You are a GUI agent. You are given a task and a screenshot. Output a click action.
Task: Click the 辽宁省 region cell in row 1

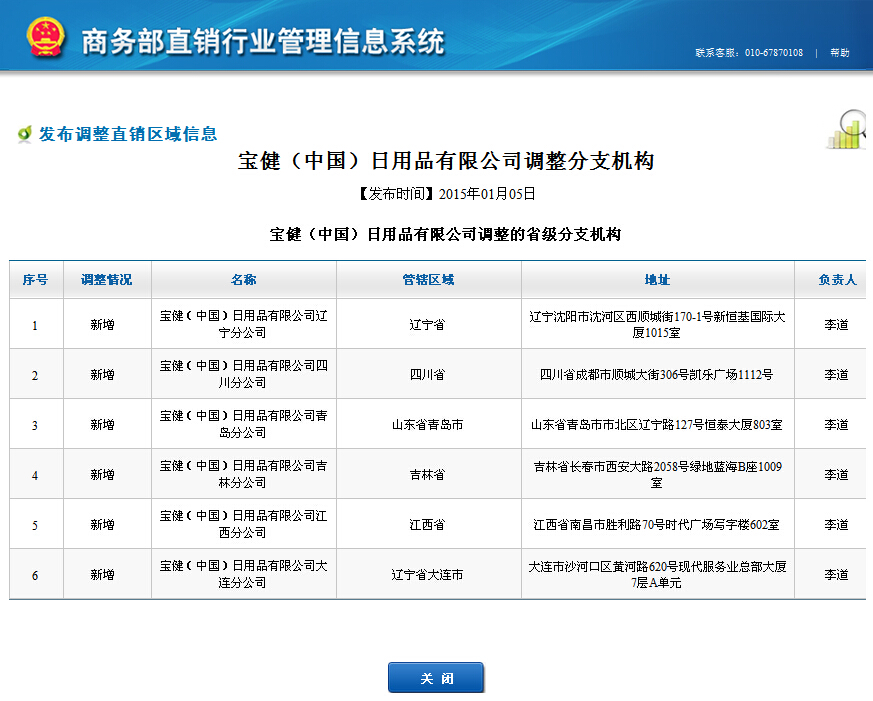coord(428,324)
